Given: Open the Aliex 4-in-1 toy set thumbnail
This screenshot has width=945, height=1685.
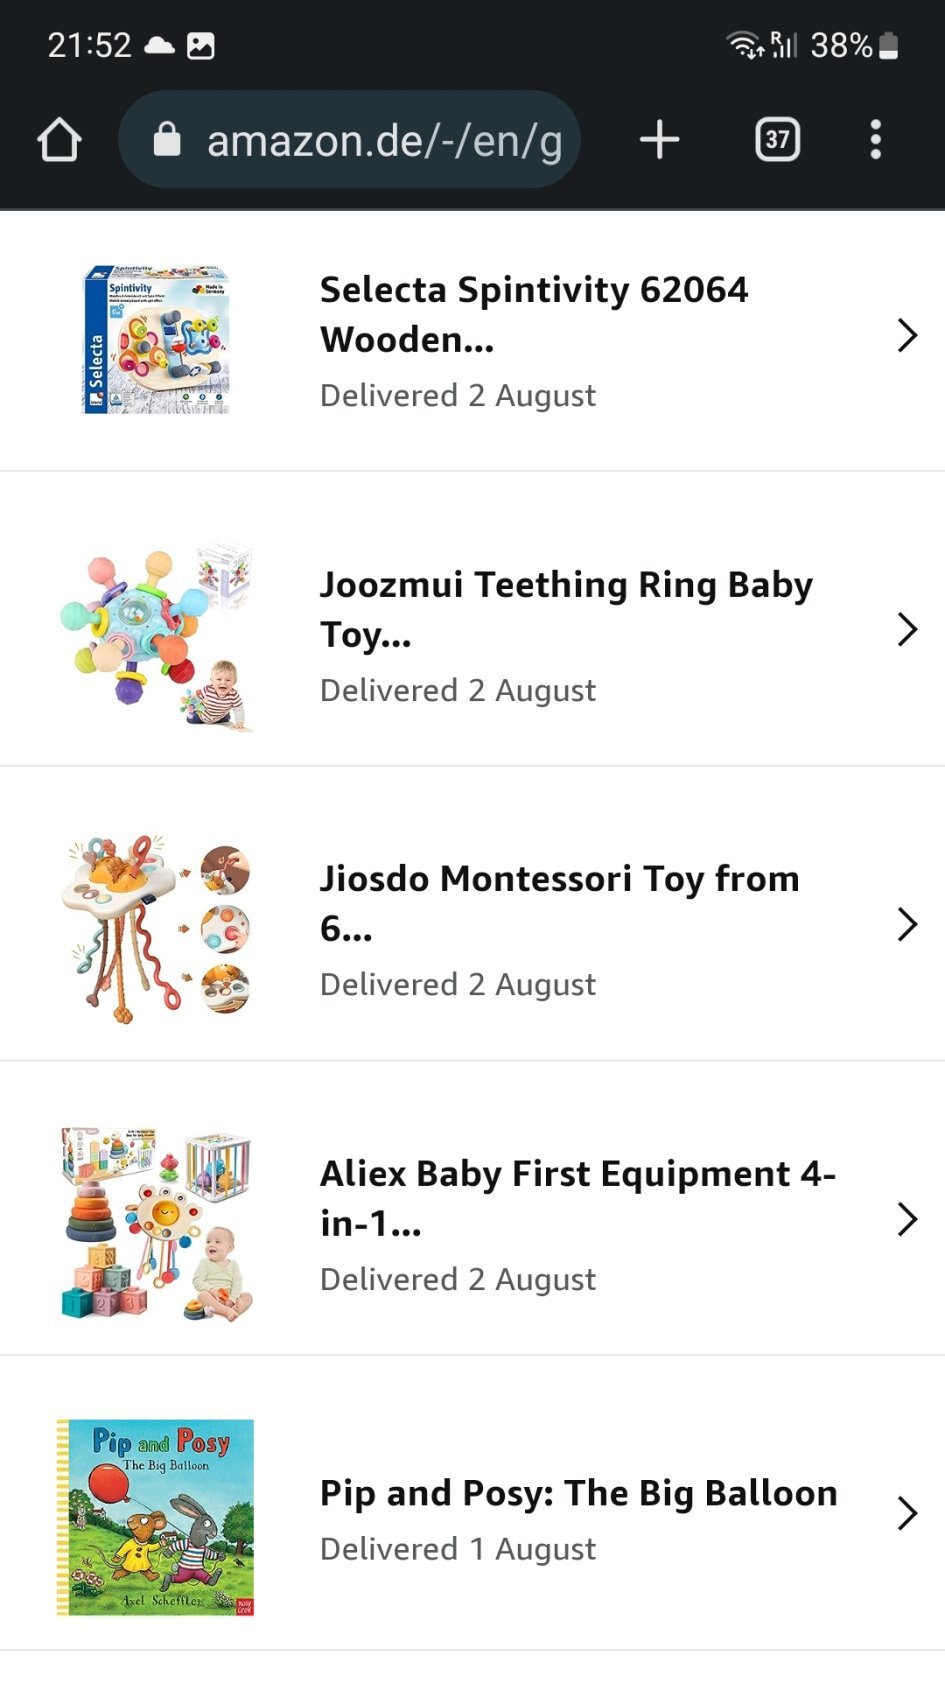Looking at the screenshot, I should pyautogui.click(x=156, y=1224).
